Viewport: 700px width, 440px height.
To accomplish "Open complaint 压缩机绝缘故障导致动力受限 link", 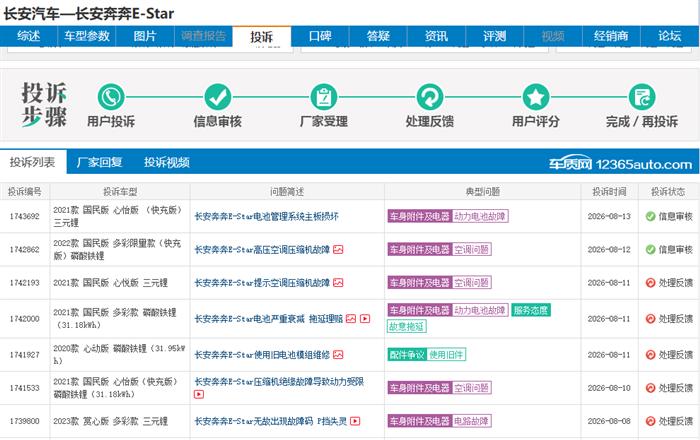I will click(279, 382).
